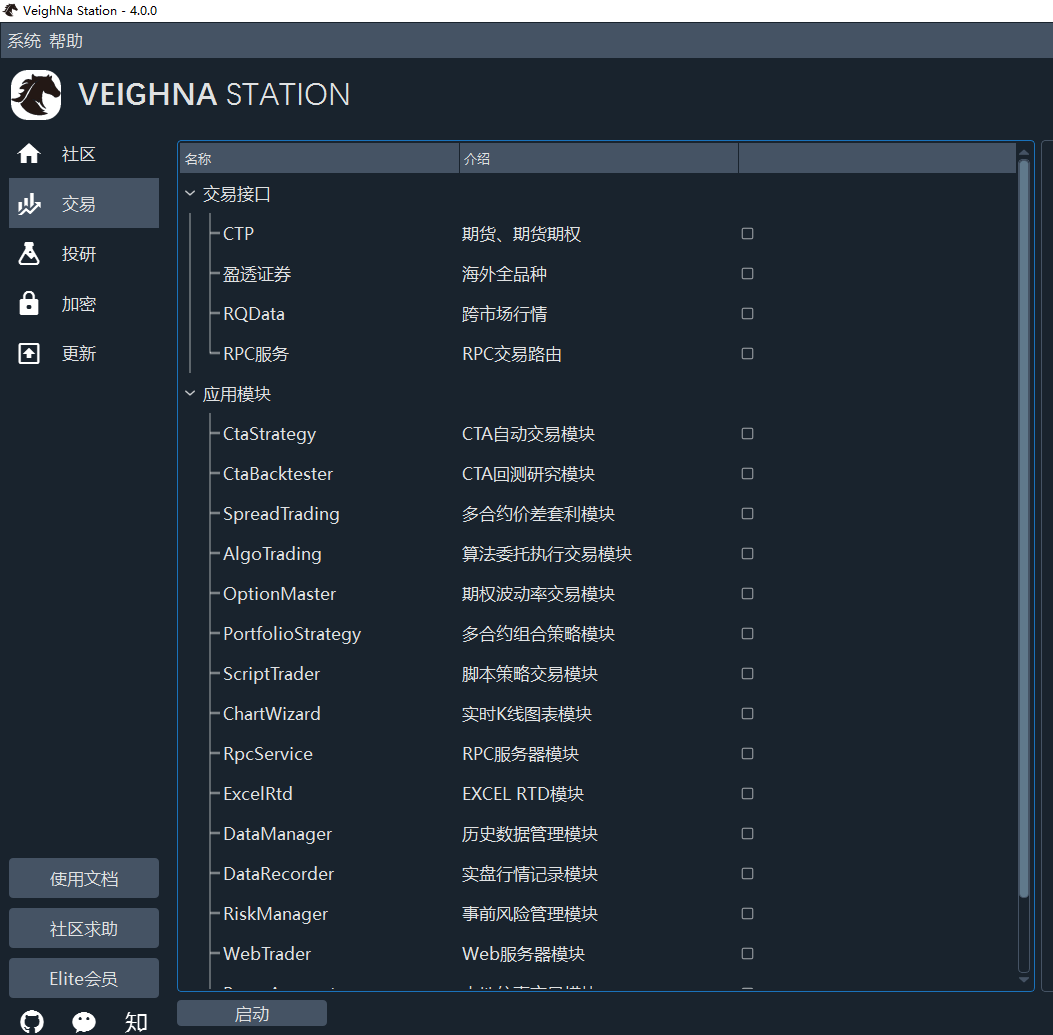Image resolution: width=1053 pixels, height=1035 pixels.
Task: Switch to the 更新 section
Action: 84,353
